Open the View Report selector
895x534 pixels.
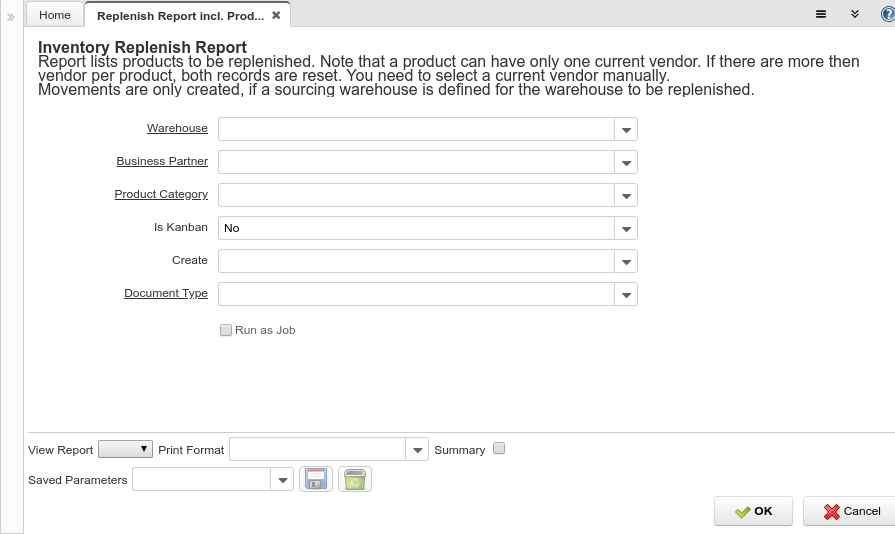tap(126, 450)
